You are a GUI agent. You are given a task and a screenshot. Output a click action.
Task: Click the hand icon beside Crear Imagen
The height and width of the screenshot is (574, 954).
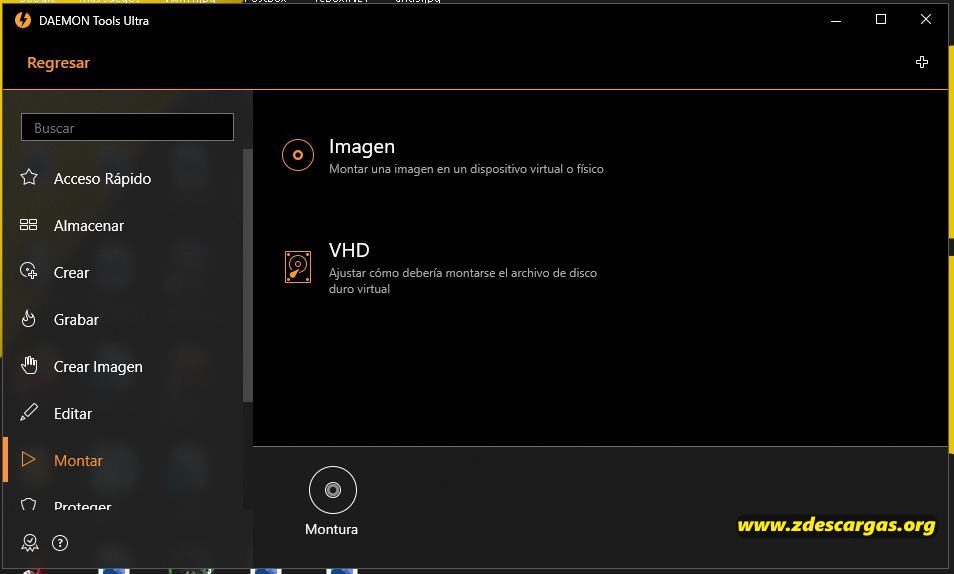click(x=29, y=365)
